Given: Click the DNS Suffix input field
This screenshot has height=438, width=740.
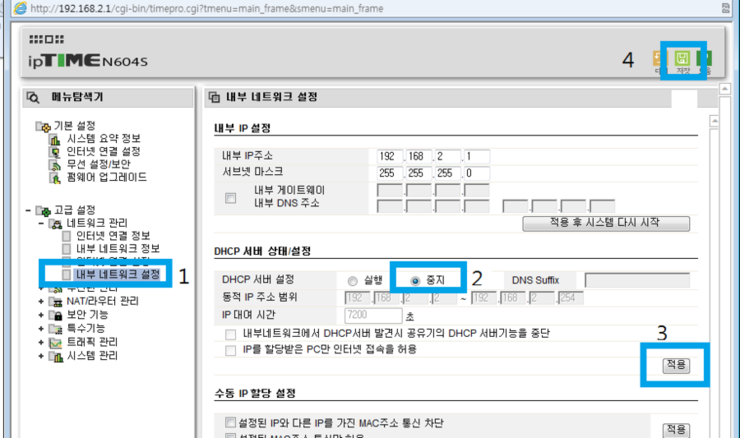Looking at the screenshot, I should 637,280.
